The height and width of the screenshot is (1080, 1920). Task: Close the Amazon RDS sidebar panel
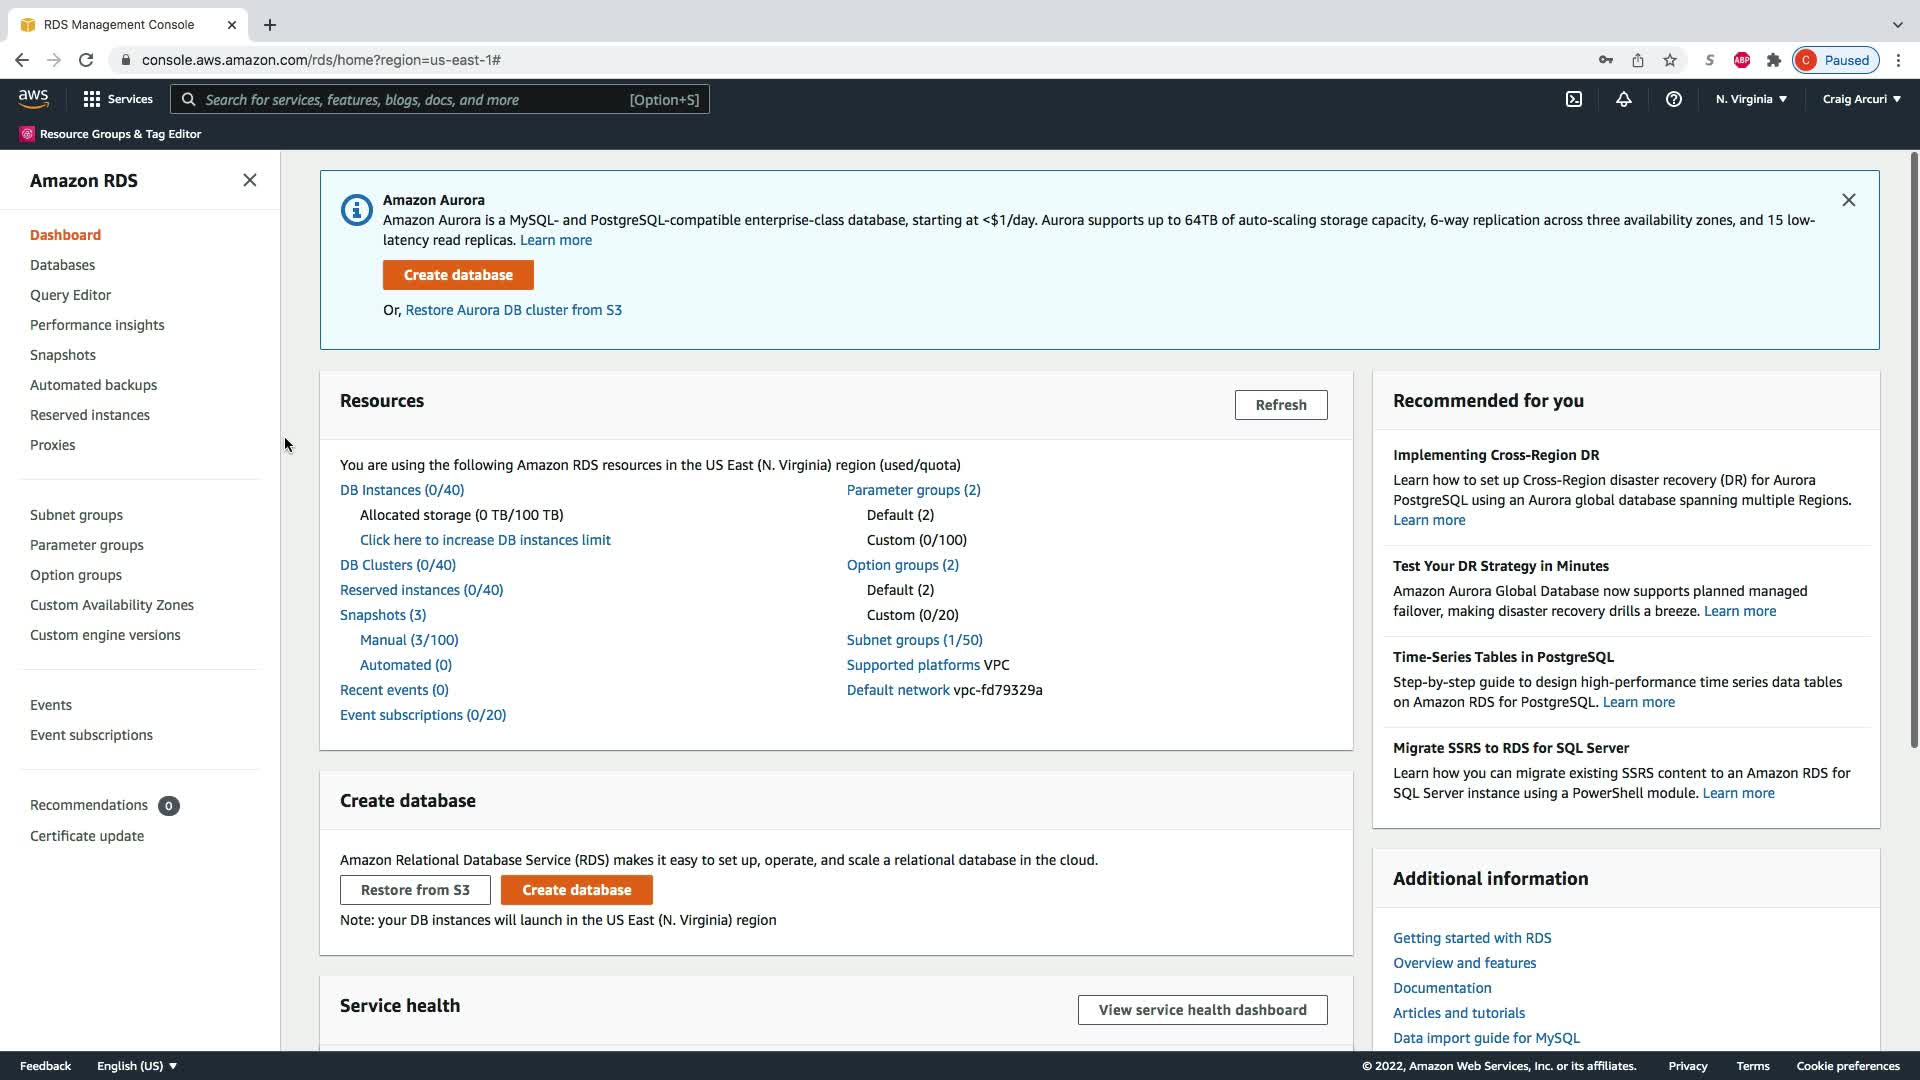click(x=249, y=180)
